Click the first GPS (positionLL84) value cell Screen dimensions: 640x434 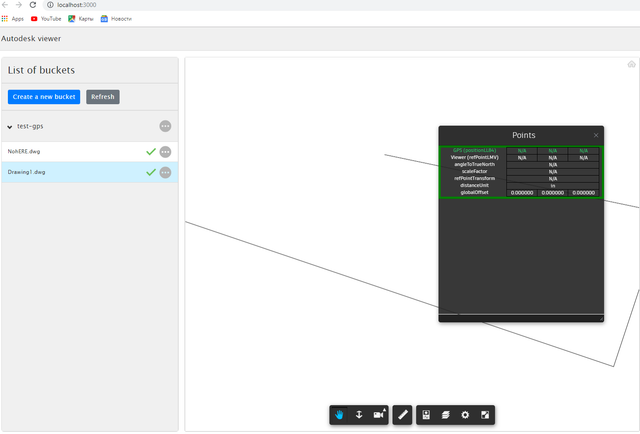pyautogui.click(x=522, y=151)
